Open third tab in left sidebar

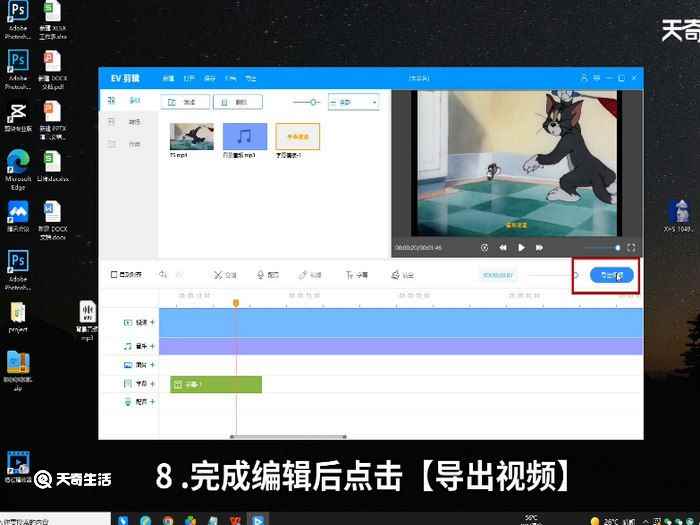(129, 144)
